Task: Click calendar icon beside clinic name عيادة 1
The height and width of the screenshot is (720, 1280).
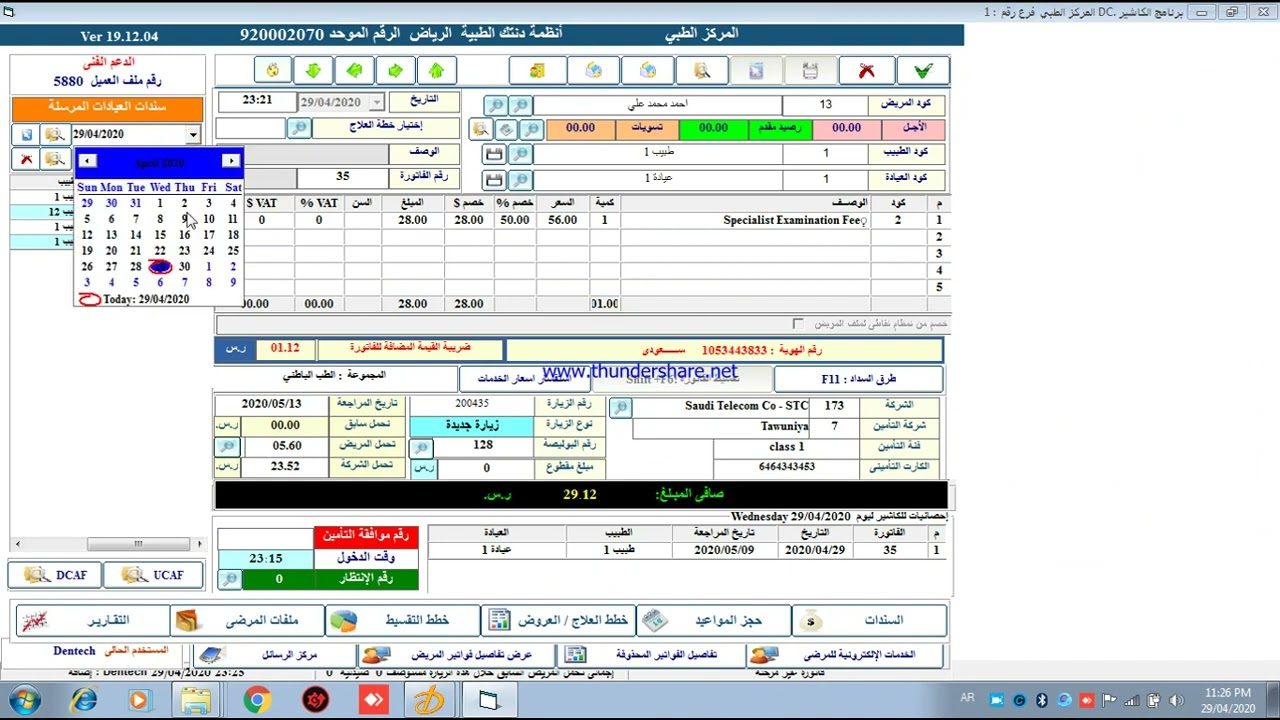Action: click(x=494, y=180)
